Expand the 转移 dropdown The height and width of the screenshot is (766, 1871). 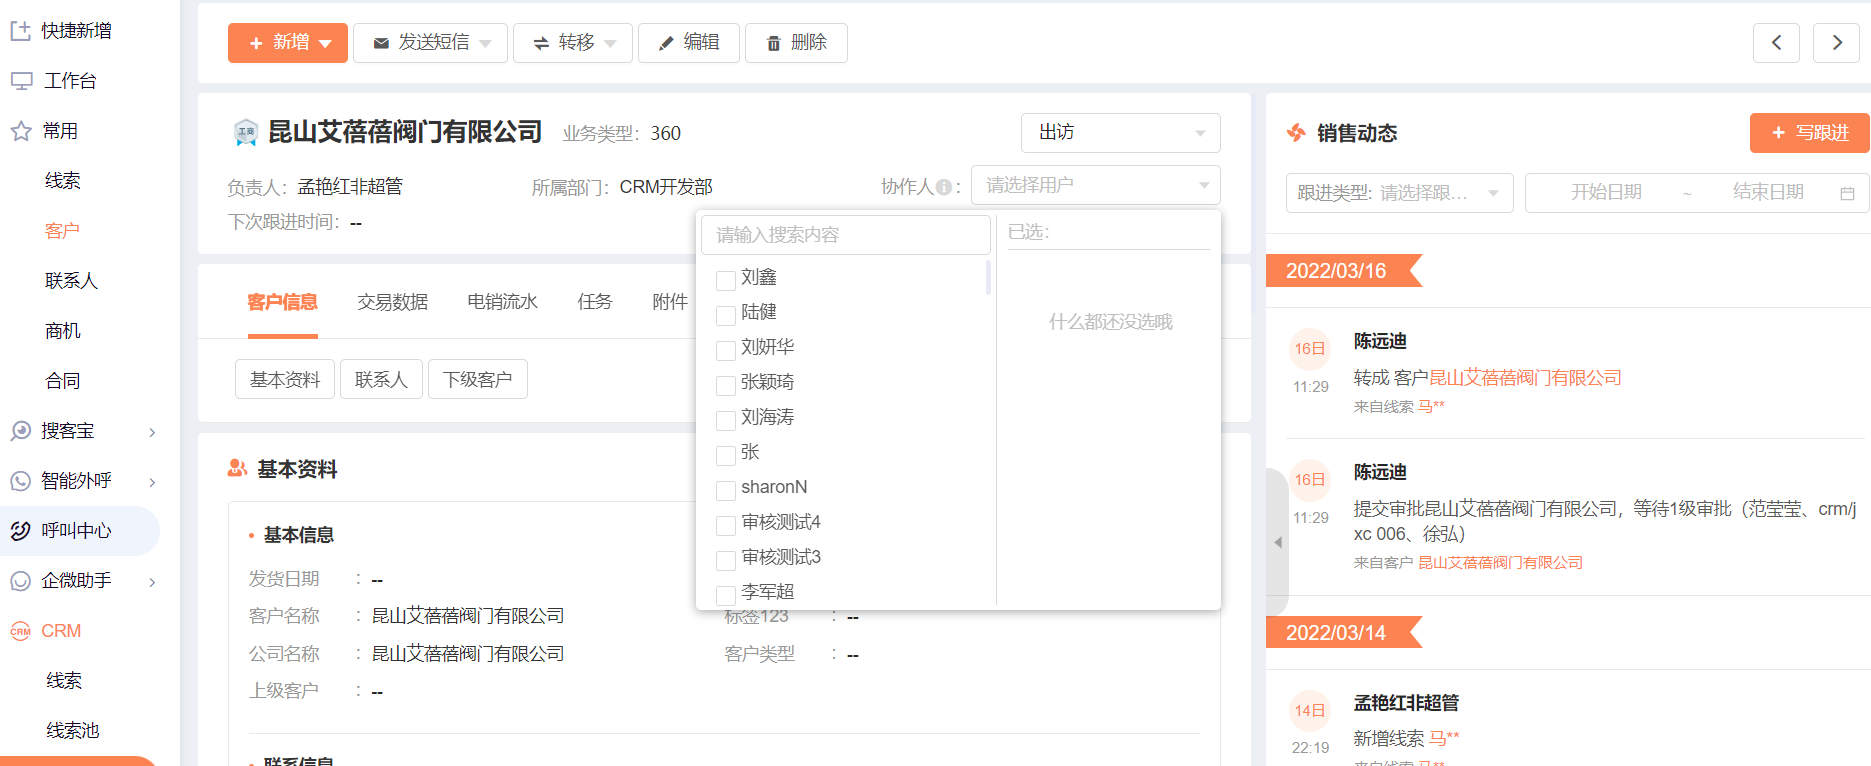[x=611, y=43]
